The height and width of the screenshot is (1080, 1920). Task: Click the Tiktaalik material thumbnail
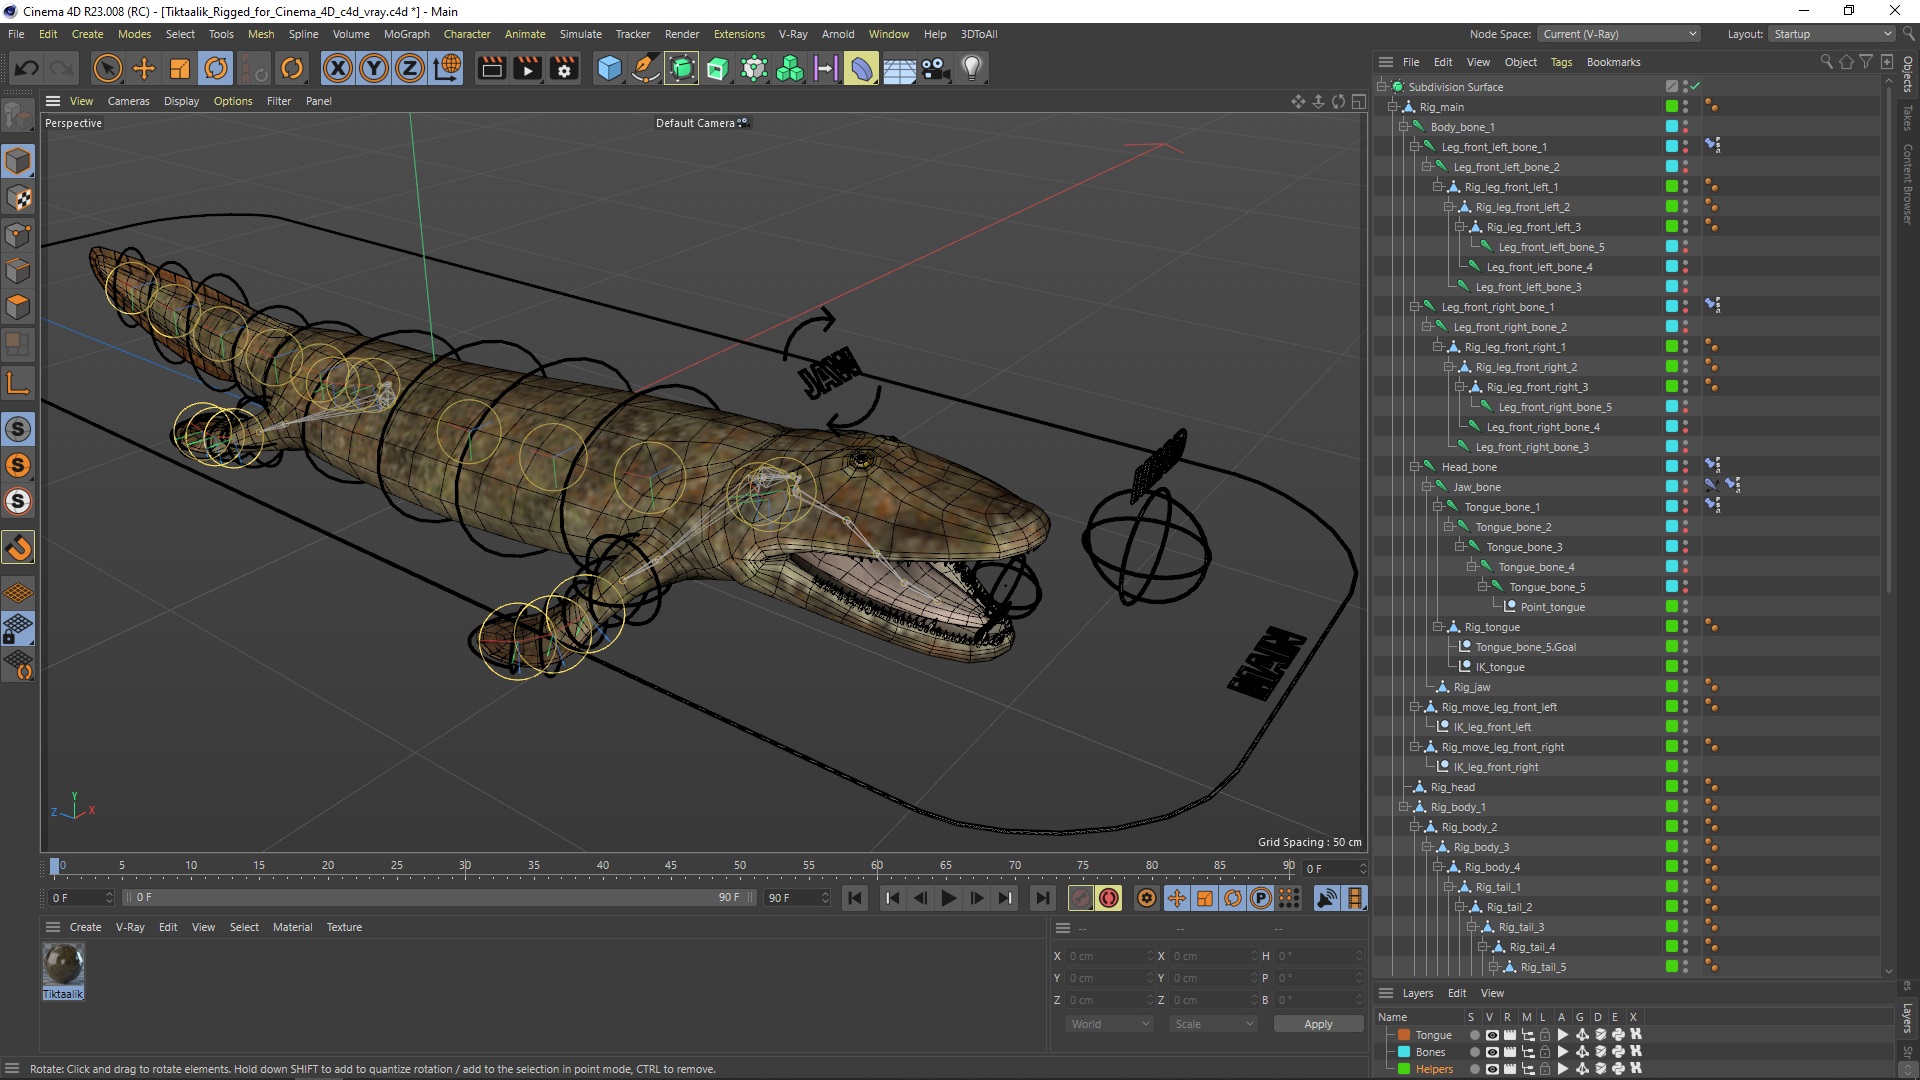point(62,964)
